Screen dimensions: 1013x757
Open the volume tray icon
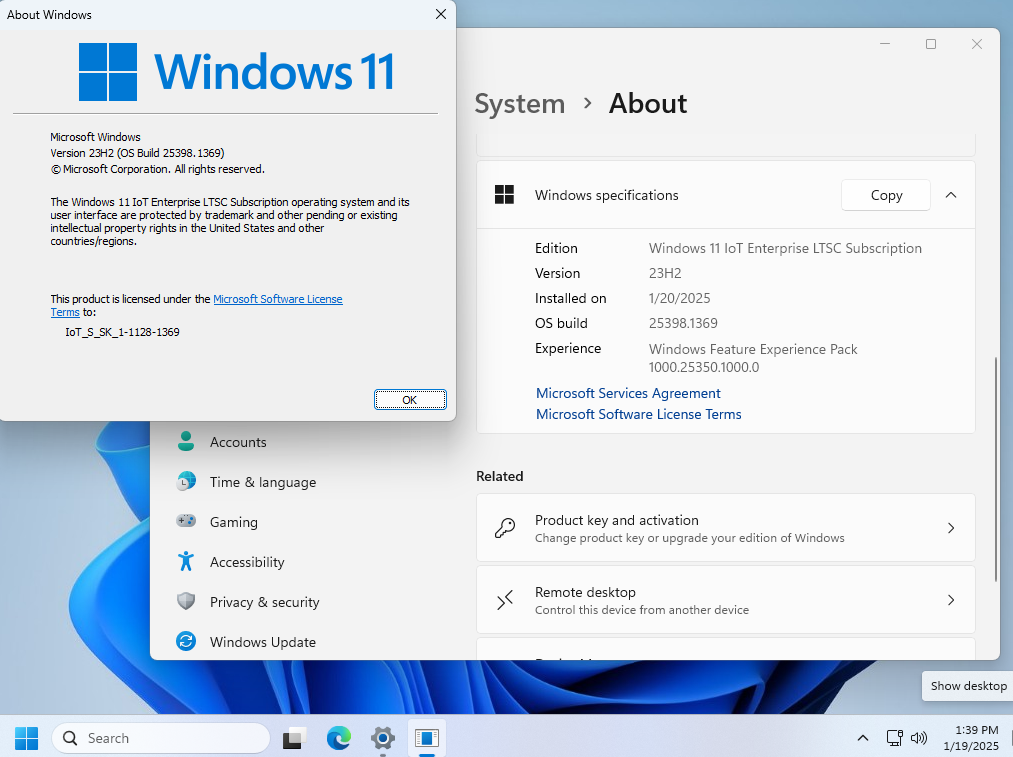pyautogui.click(x=919, y=738)
